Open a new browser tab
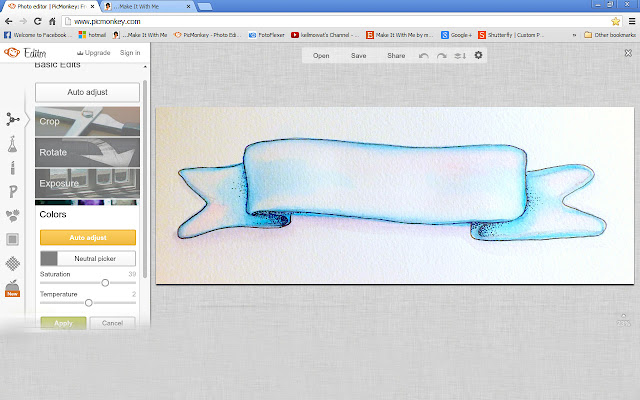The width and height of the screenshot is (640, 400). pyautogui.click(x=205, y=7)
